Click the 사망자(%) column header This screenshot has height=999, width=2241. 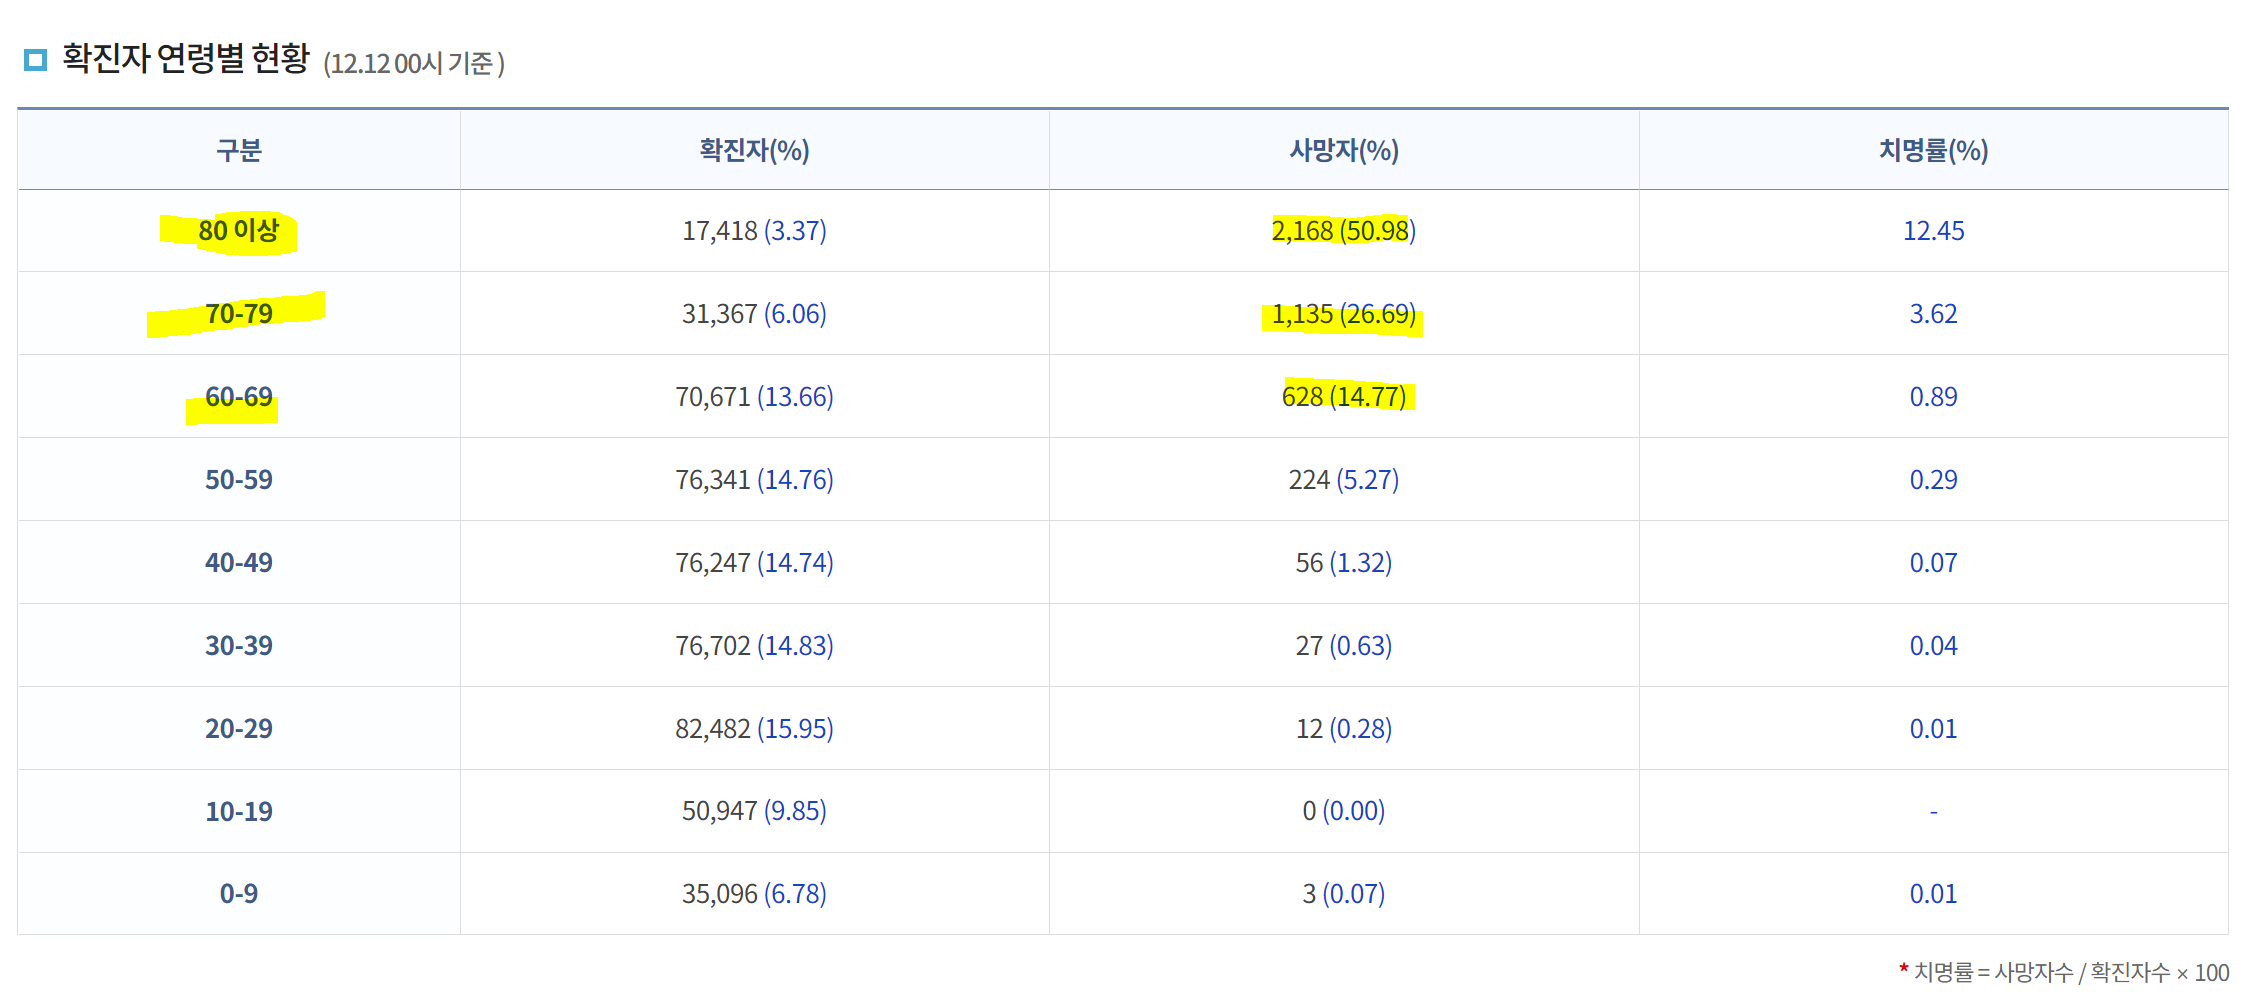[x=1344, y=150]
